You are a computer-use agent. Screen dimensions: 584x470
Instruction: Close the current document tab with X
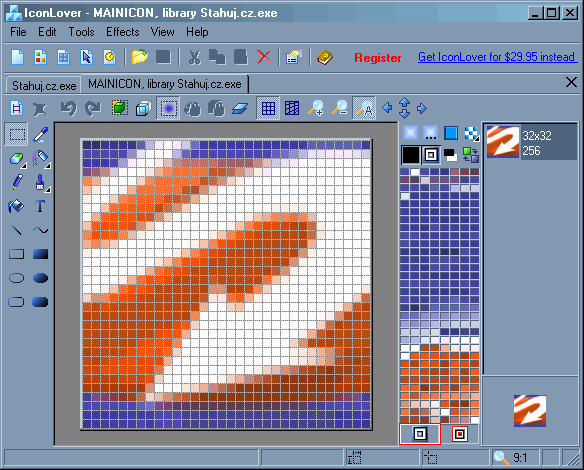[x=571, y=82]
